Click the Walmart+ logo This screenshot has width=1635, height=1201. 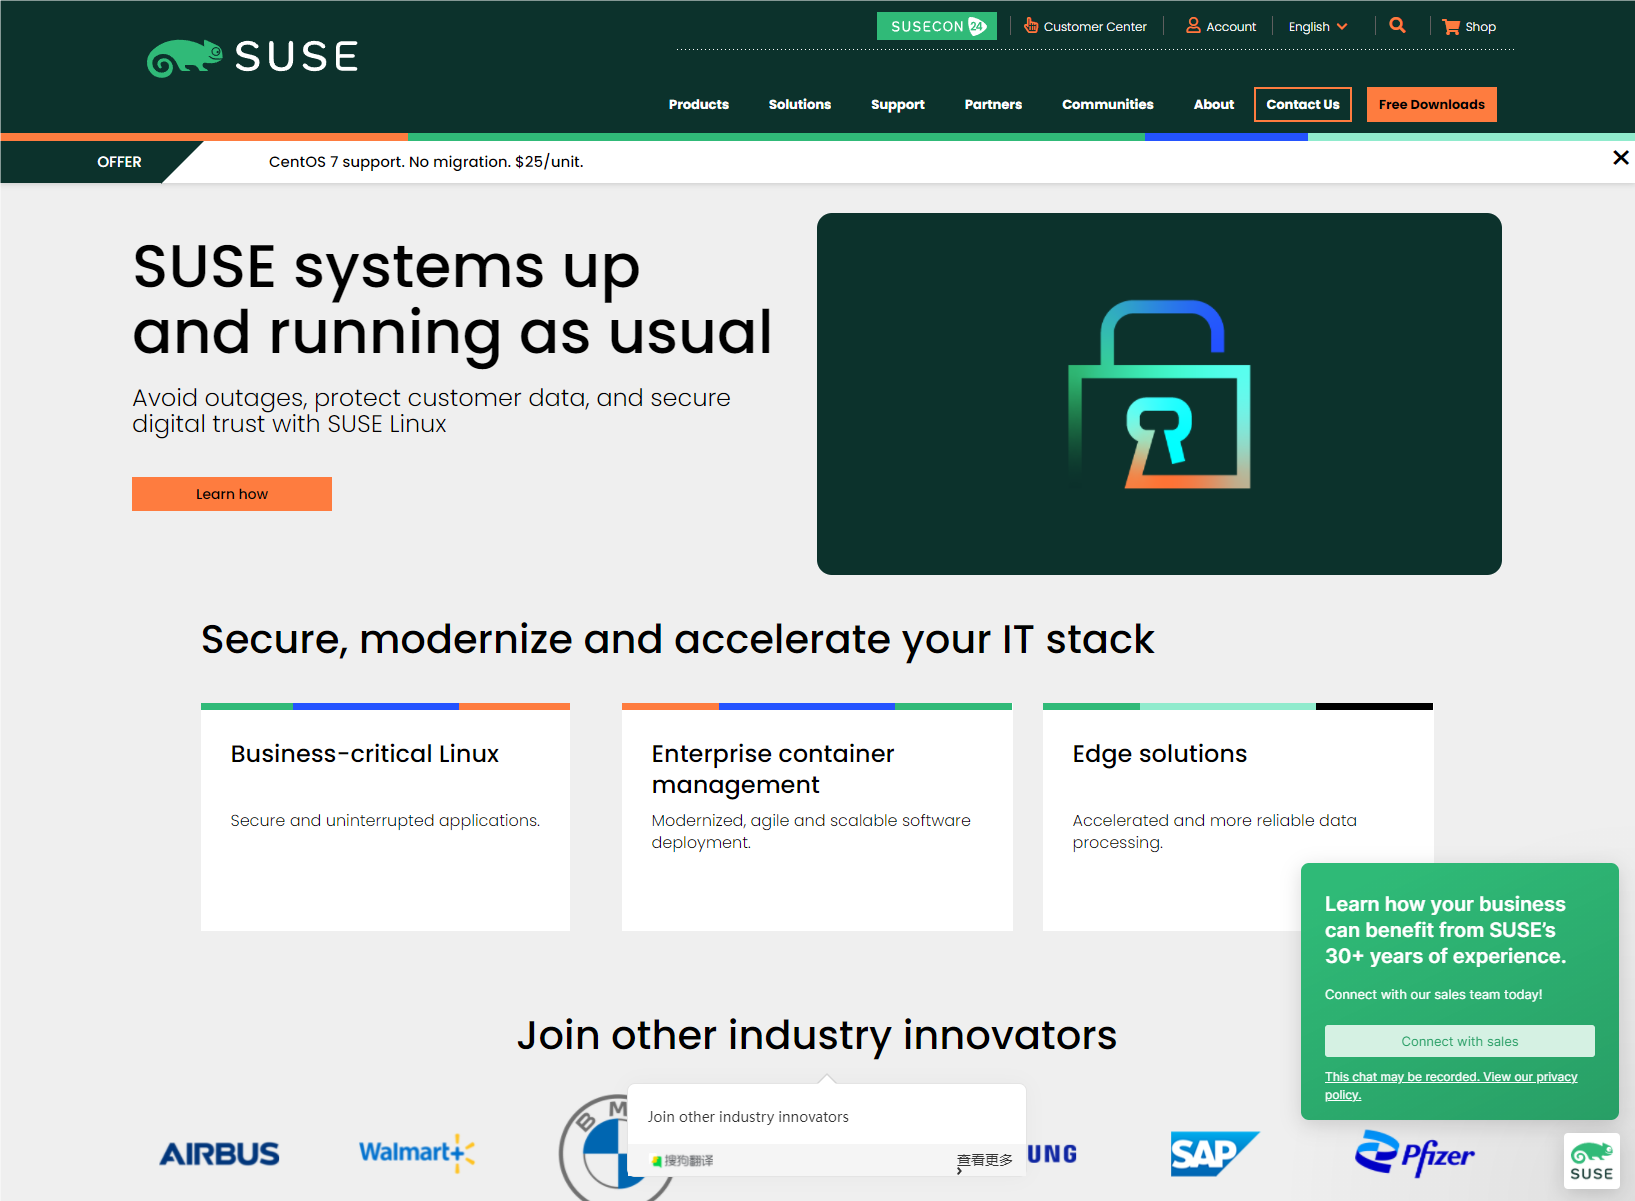tap(417, 1153)
